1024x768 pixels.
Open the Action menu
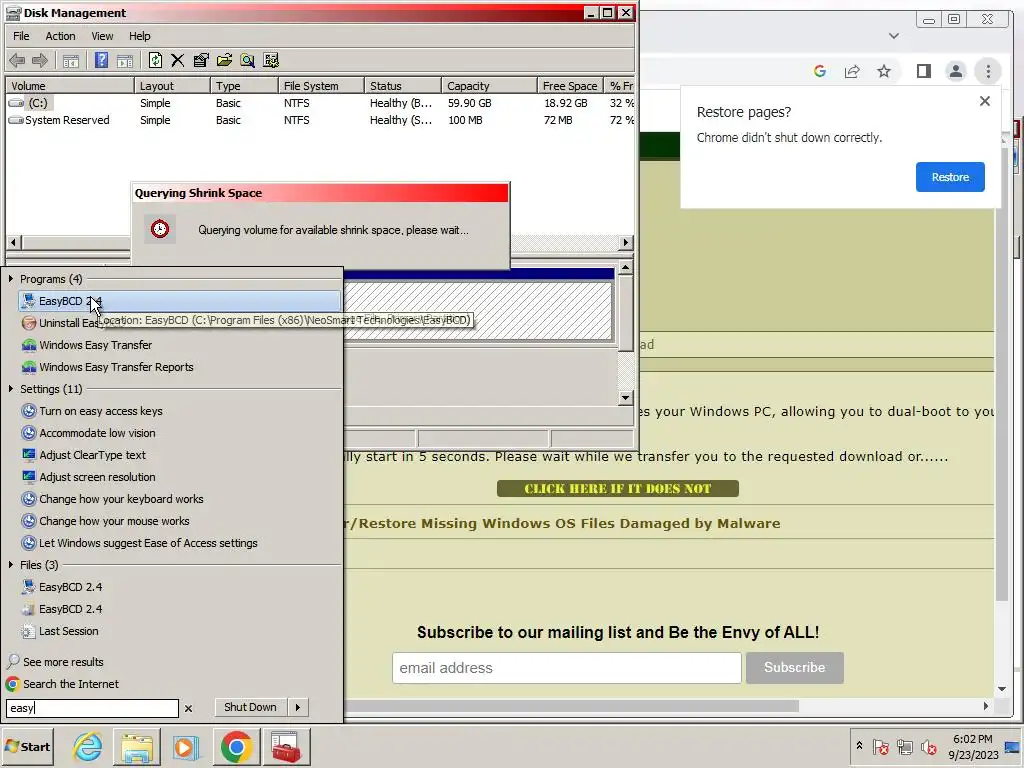[60, 36]
